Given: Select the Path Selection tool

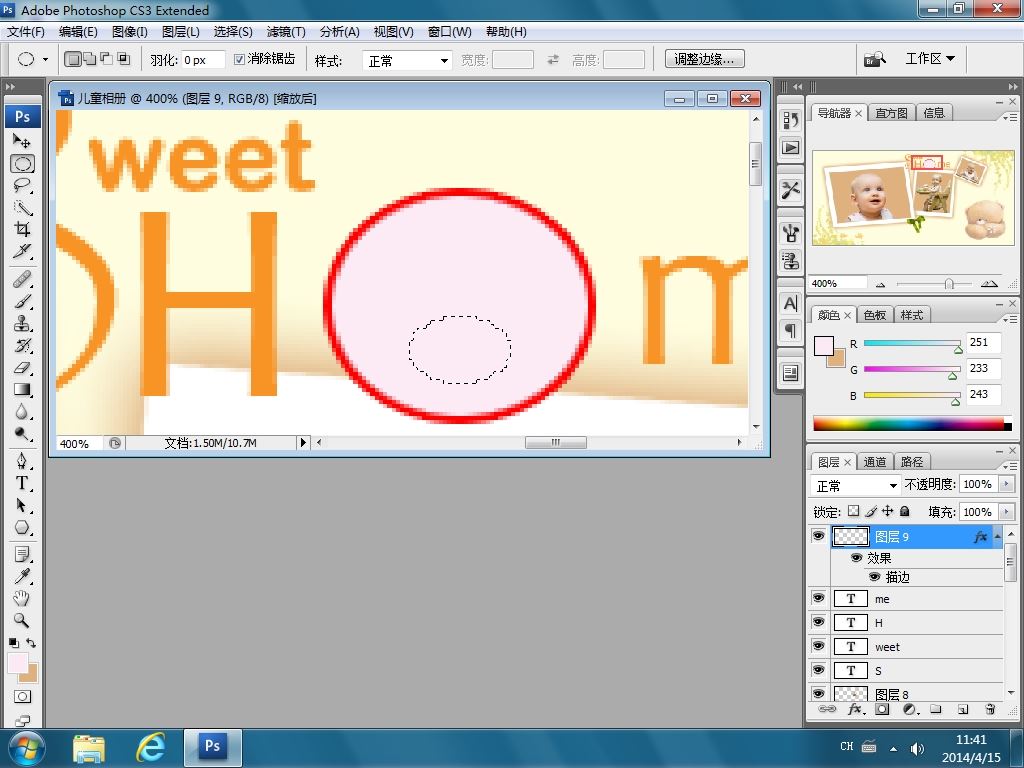Looking at the screenshot, I should [x=22, y=505].
